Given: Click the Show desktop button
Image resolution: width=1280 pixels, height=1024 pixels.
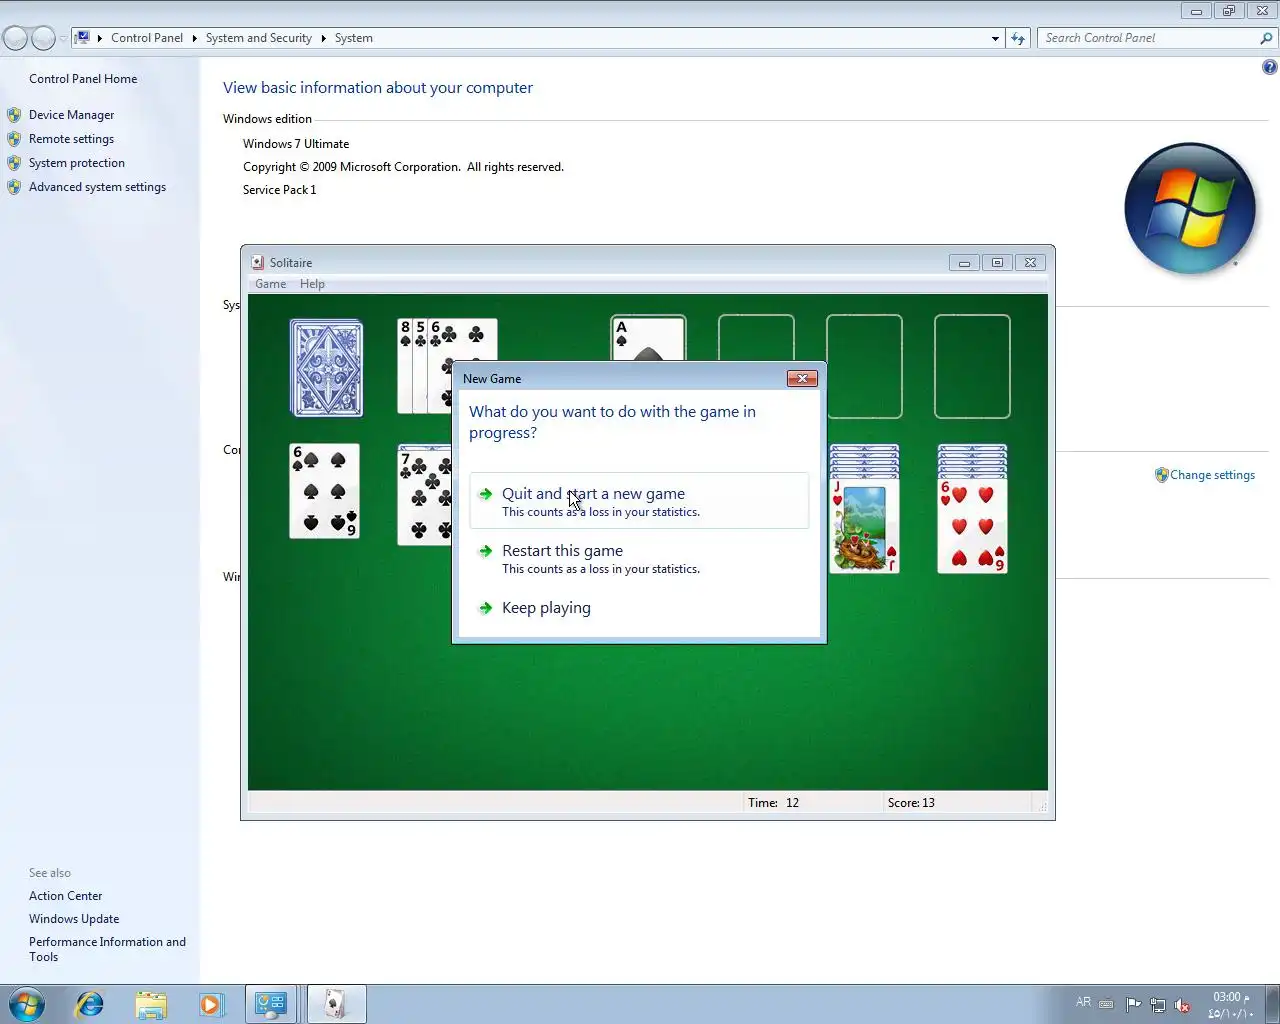Looking at the screenshot, I should [1272, 1004].
